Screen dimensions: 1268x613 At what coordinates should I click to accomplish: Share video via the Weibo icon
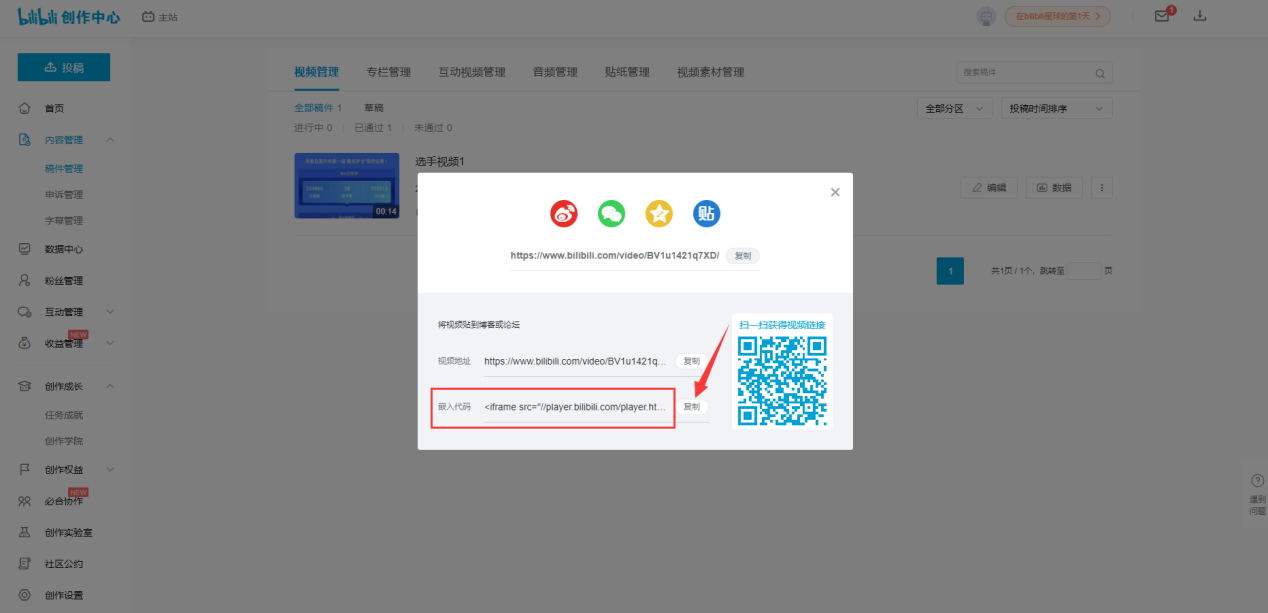(565, 213)
